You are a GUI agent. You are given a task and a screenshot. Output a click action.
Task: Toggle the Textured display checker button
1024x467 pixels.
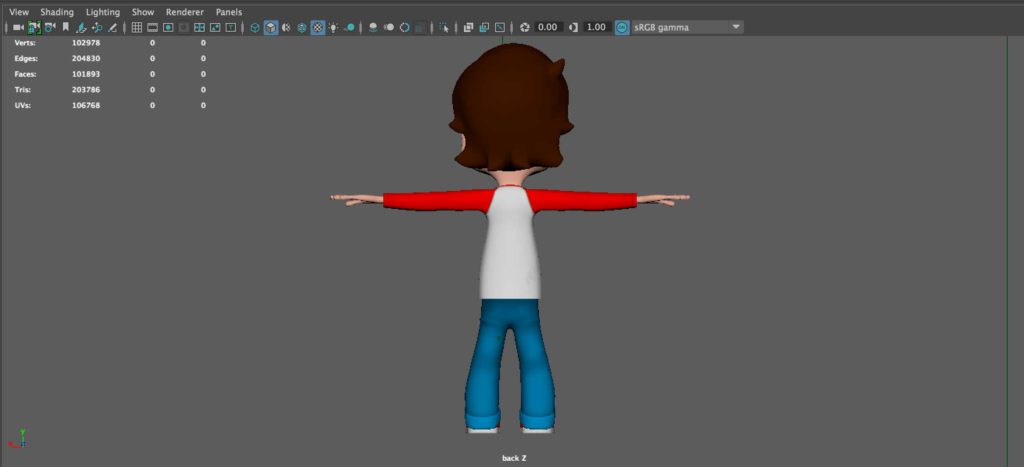pos(318,27)
